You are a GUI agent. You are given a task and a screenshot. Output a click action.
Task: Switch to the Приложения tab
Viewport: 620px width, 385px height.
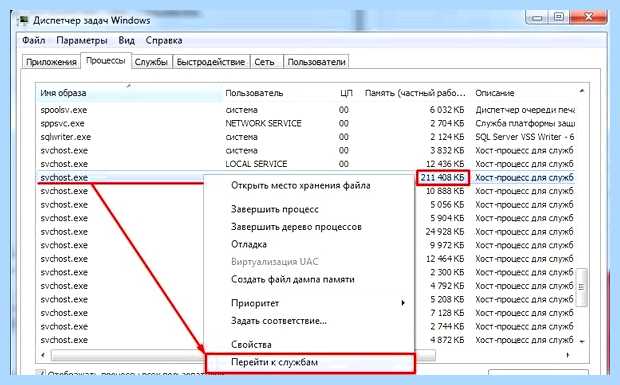tap(51, 62)
